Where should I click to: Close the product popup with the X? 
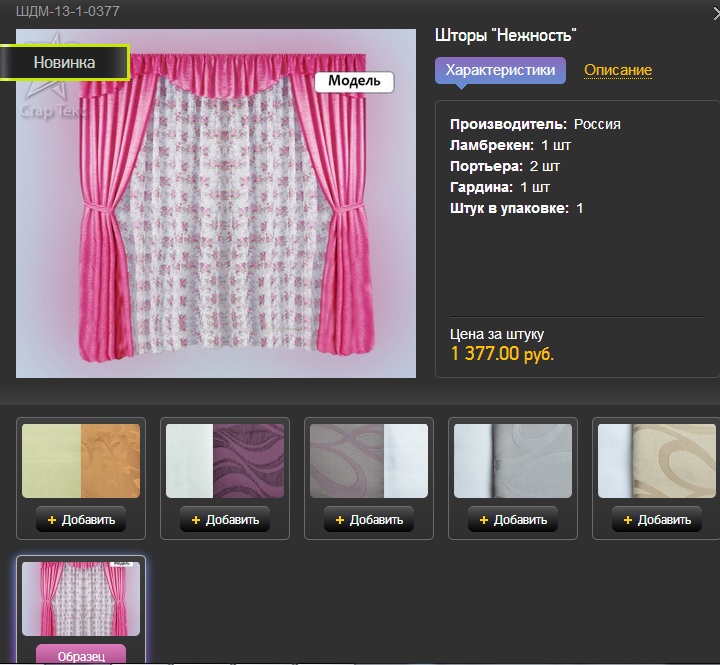click(714, 11)
